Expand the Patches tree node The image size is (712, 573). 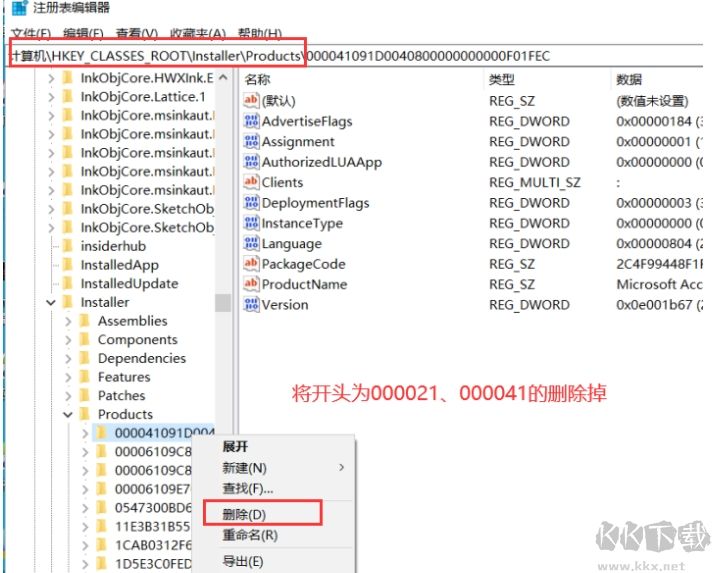point(68,395)
